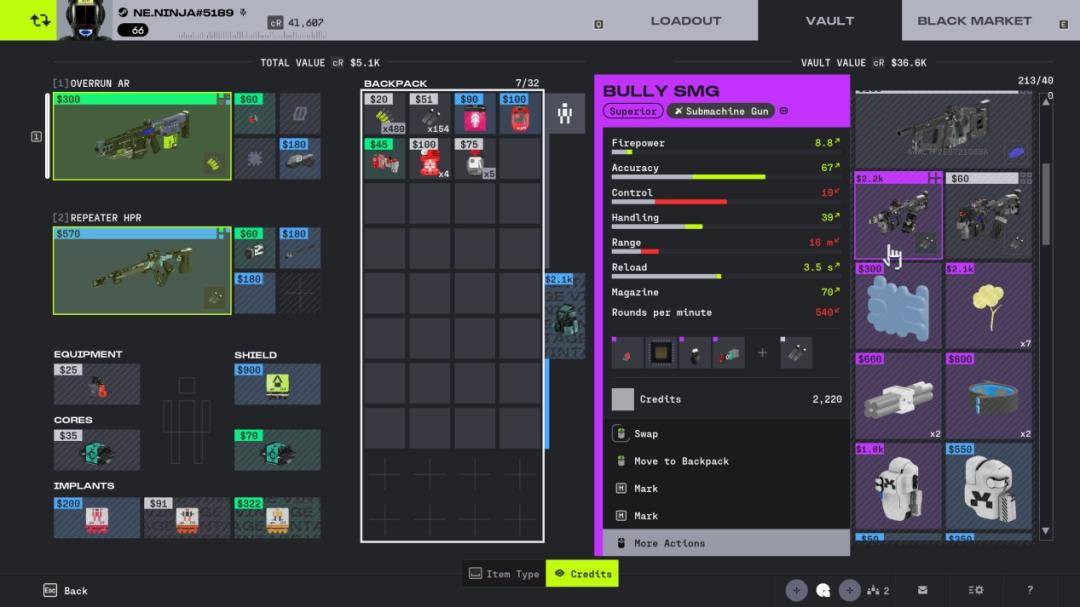Screen dimensions: 1080x607
Task: Click the $322 implant item
Action: 277,517
